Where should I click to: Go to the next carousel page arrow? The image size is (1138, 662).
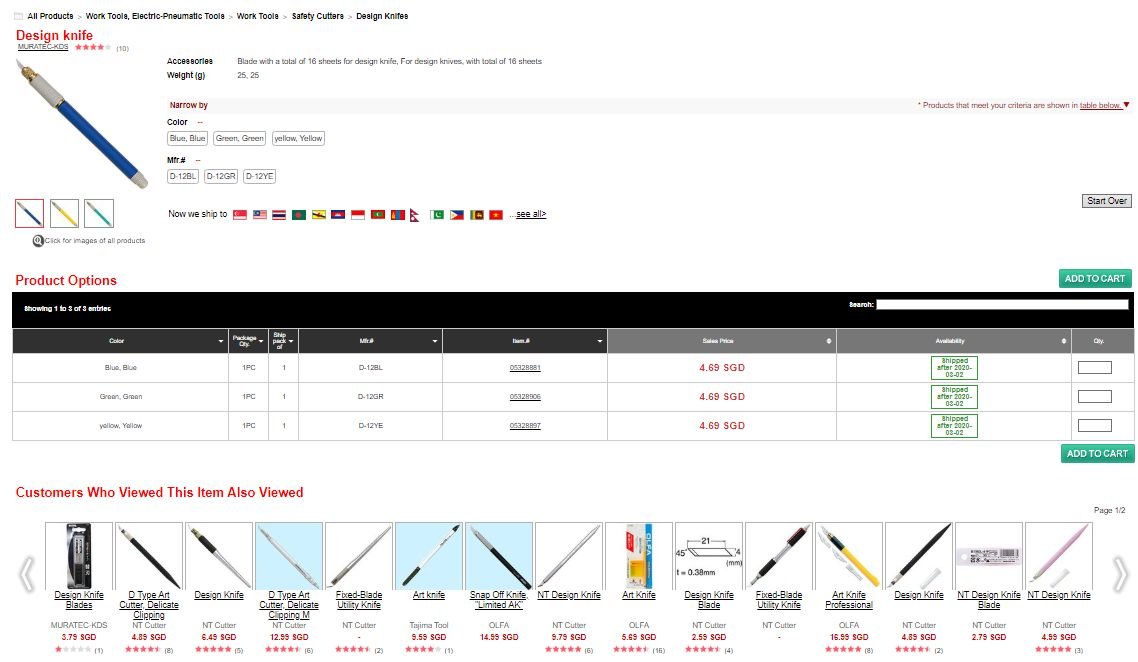pos(1119,573)
